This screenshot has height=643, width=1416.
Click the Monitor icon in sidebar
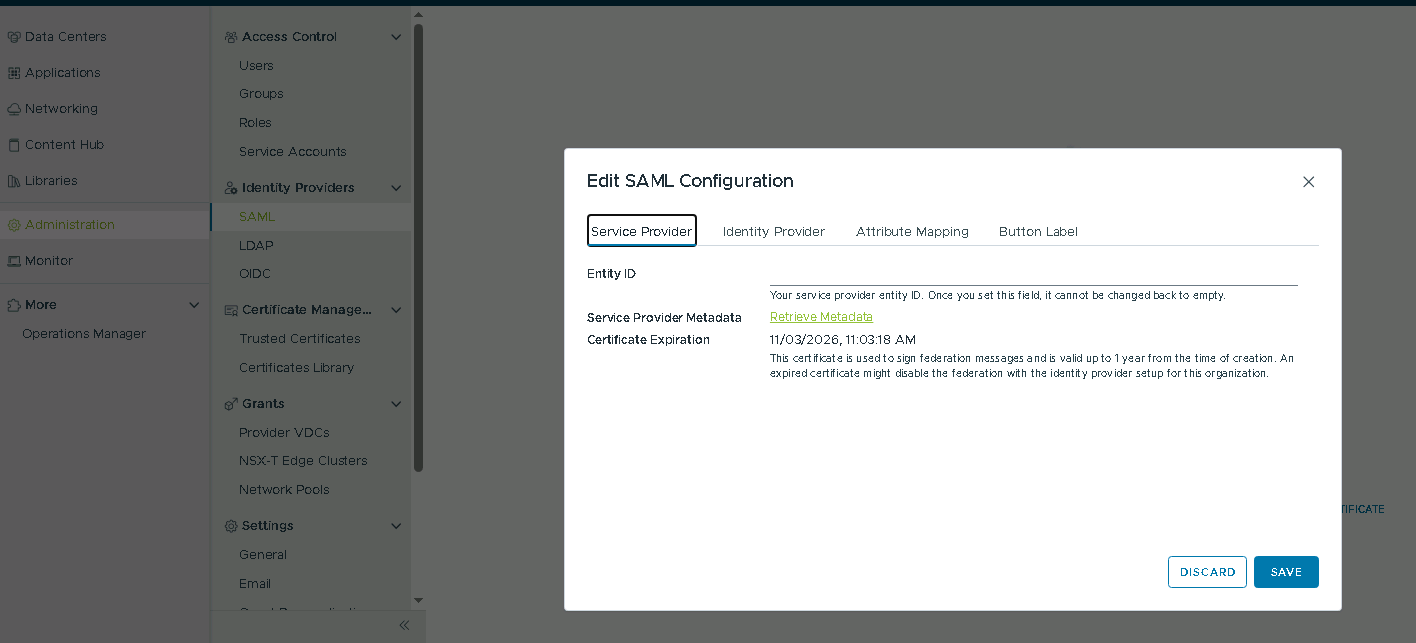pos(14,261)
